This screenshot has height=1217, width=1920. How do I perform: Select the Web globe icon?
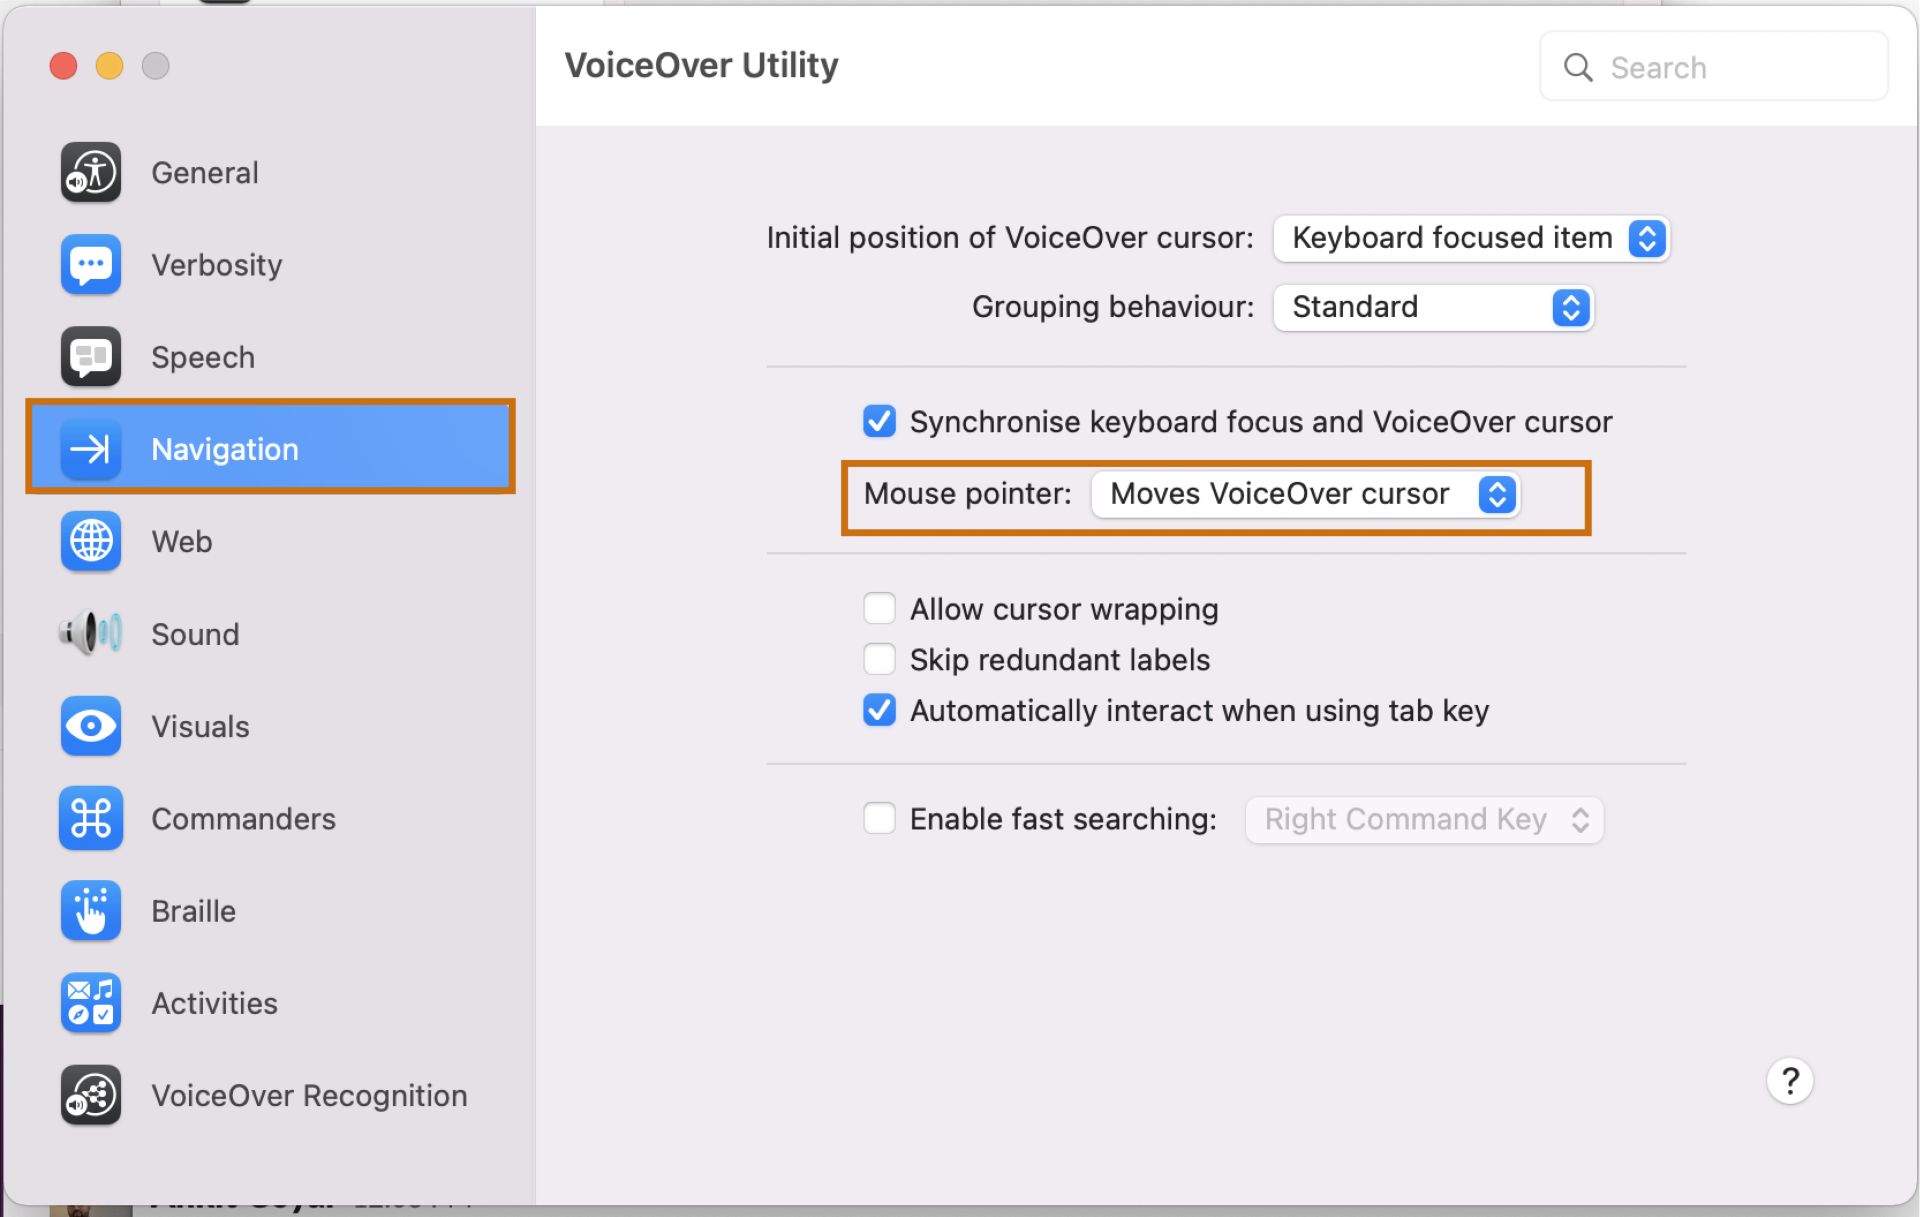pos(90,541)
